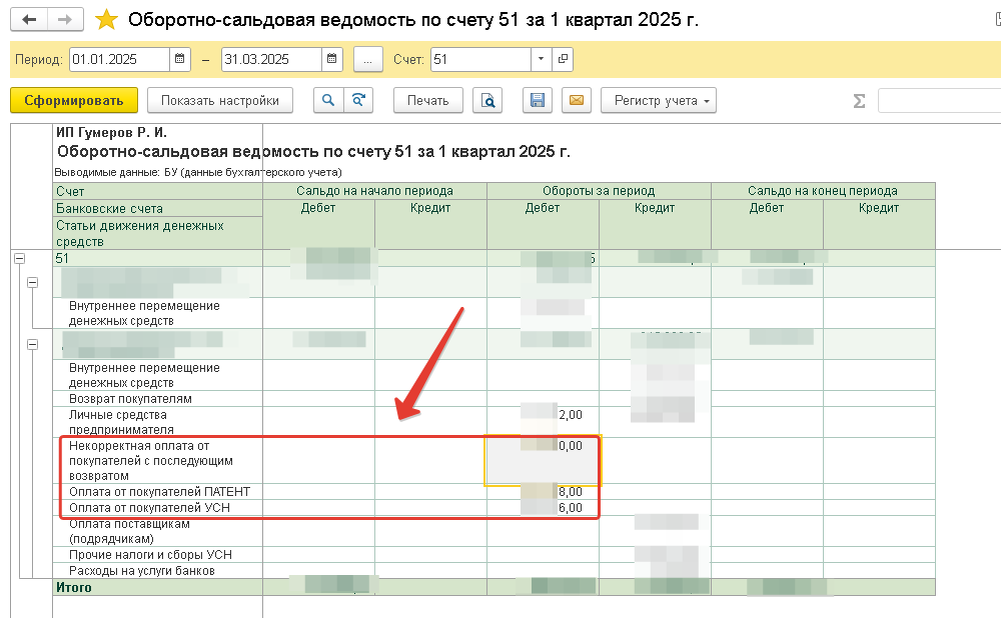The image size is (1001, 618).
Task: Click the Обороты за период header
Action: (599, 191)
